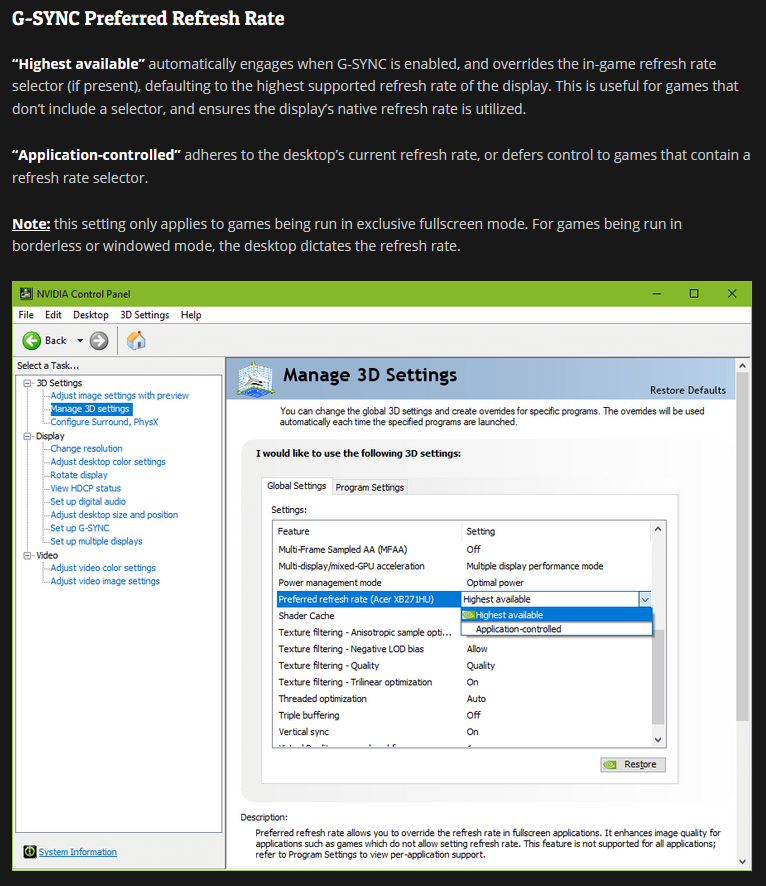Select Adjust image settings with preview
This screenshot has width=766, height=886.
click(x=119, y=396)
